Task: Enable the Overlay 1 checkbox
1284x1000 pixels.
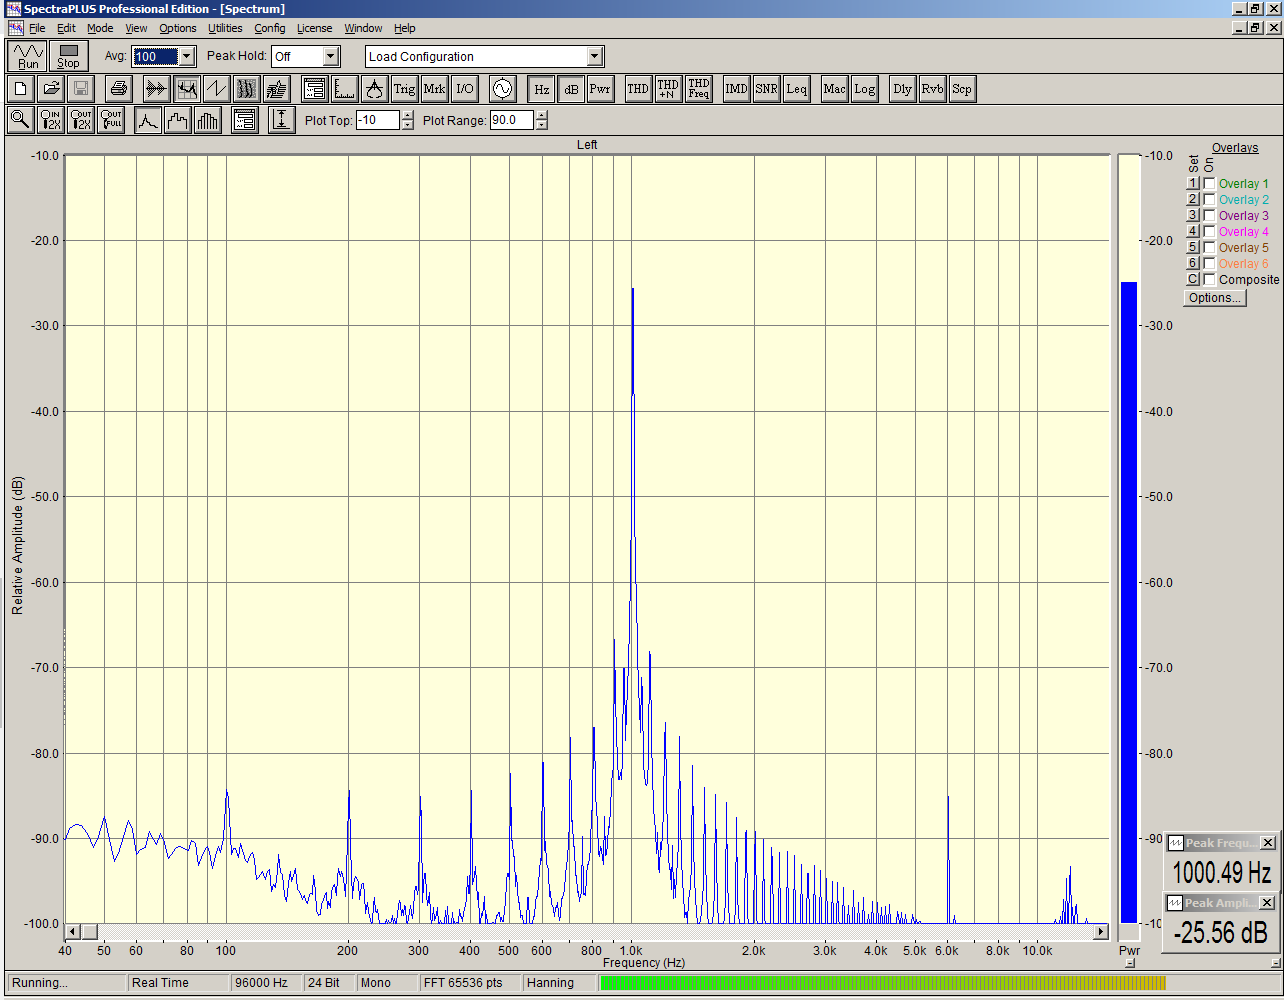Action: click(1210, 184)
